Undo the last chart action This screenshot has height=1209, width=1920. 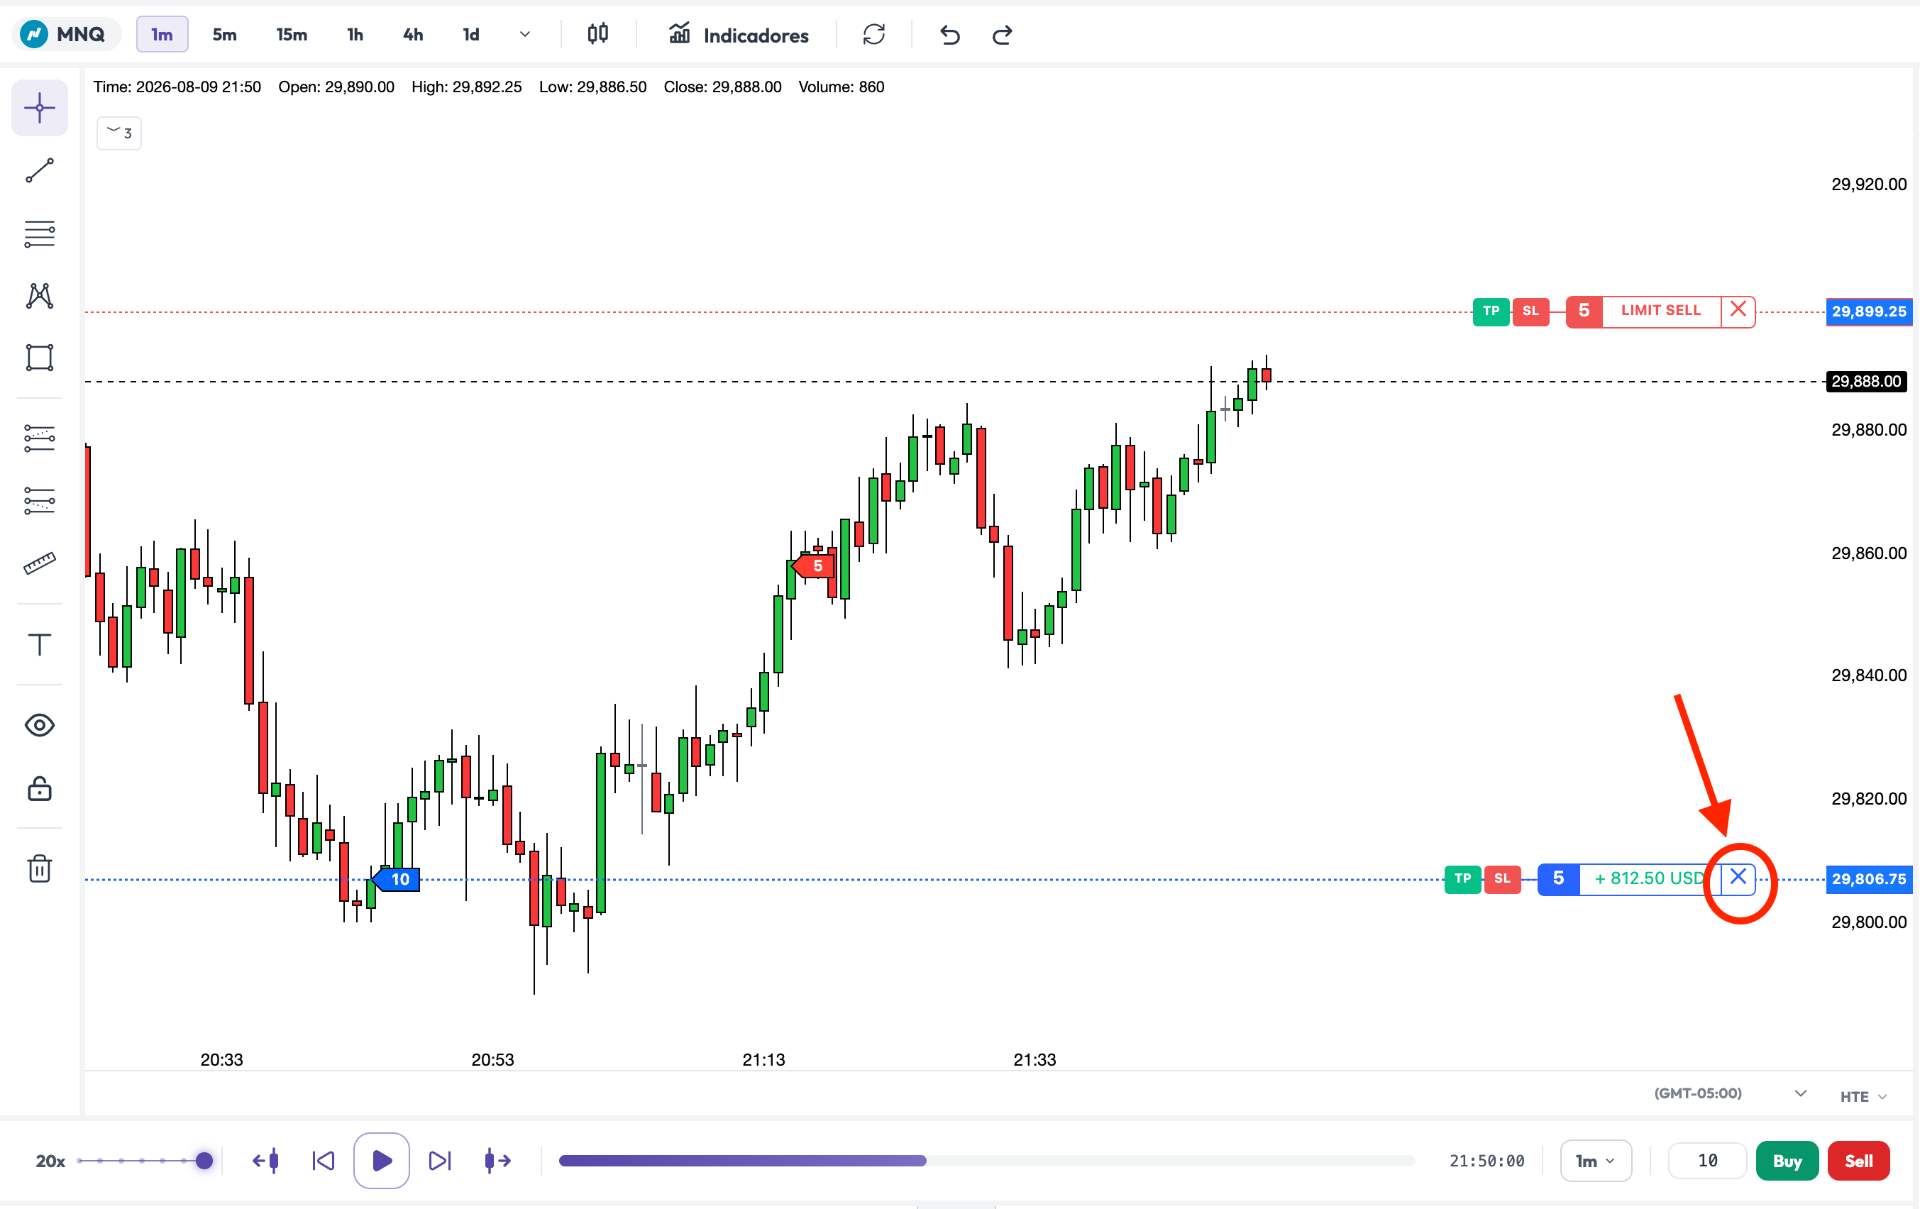pyautogui.click(x=949, y=35)
